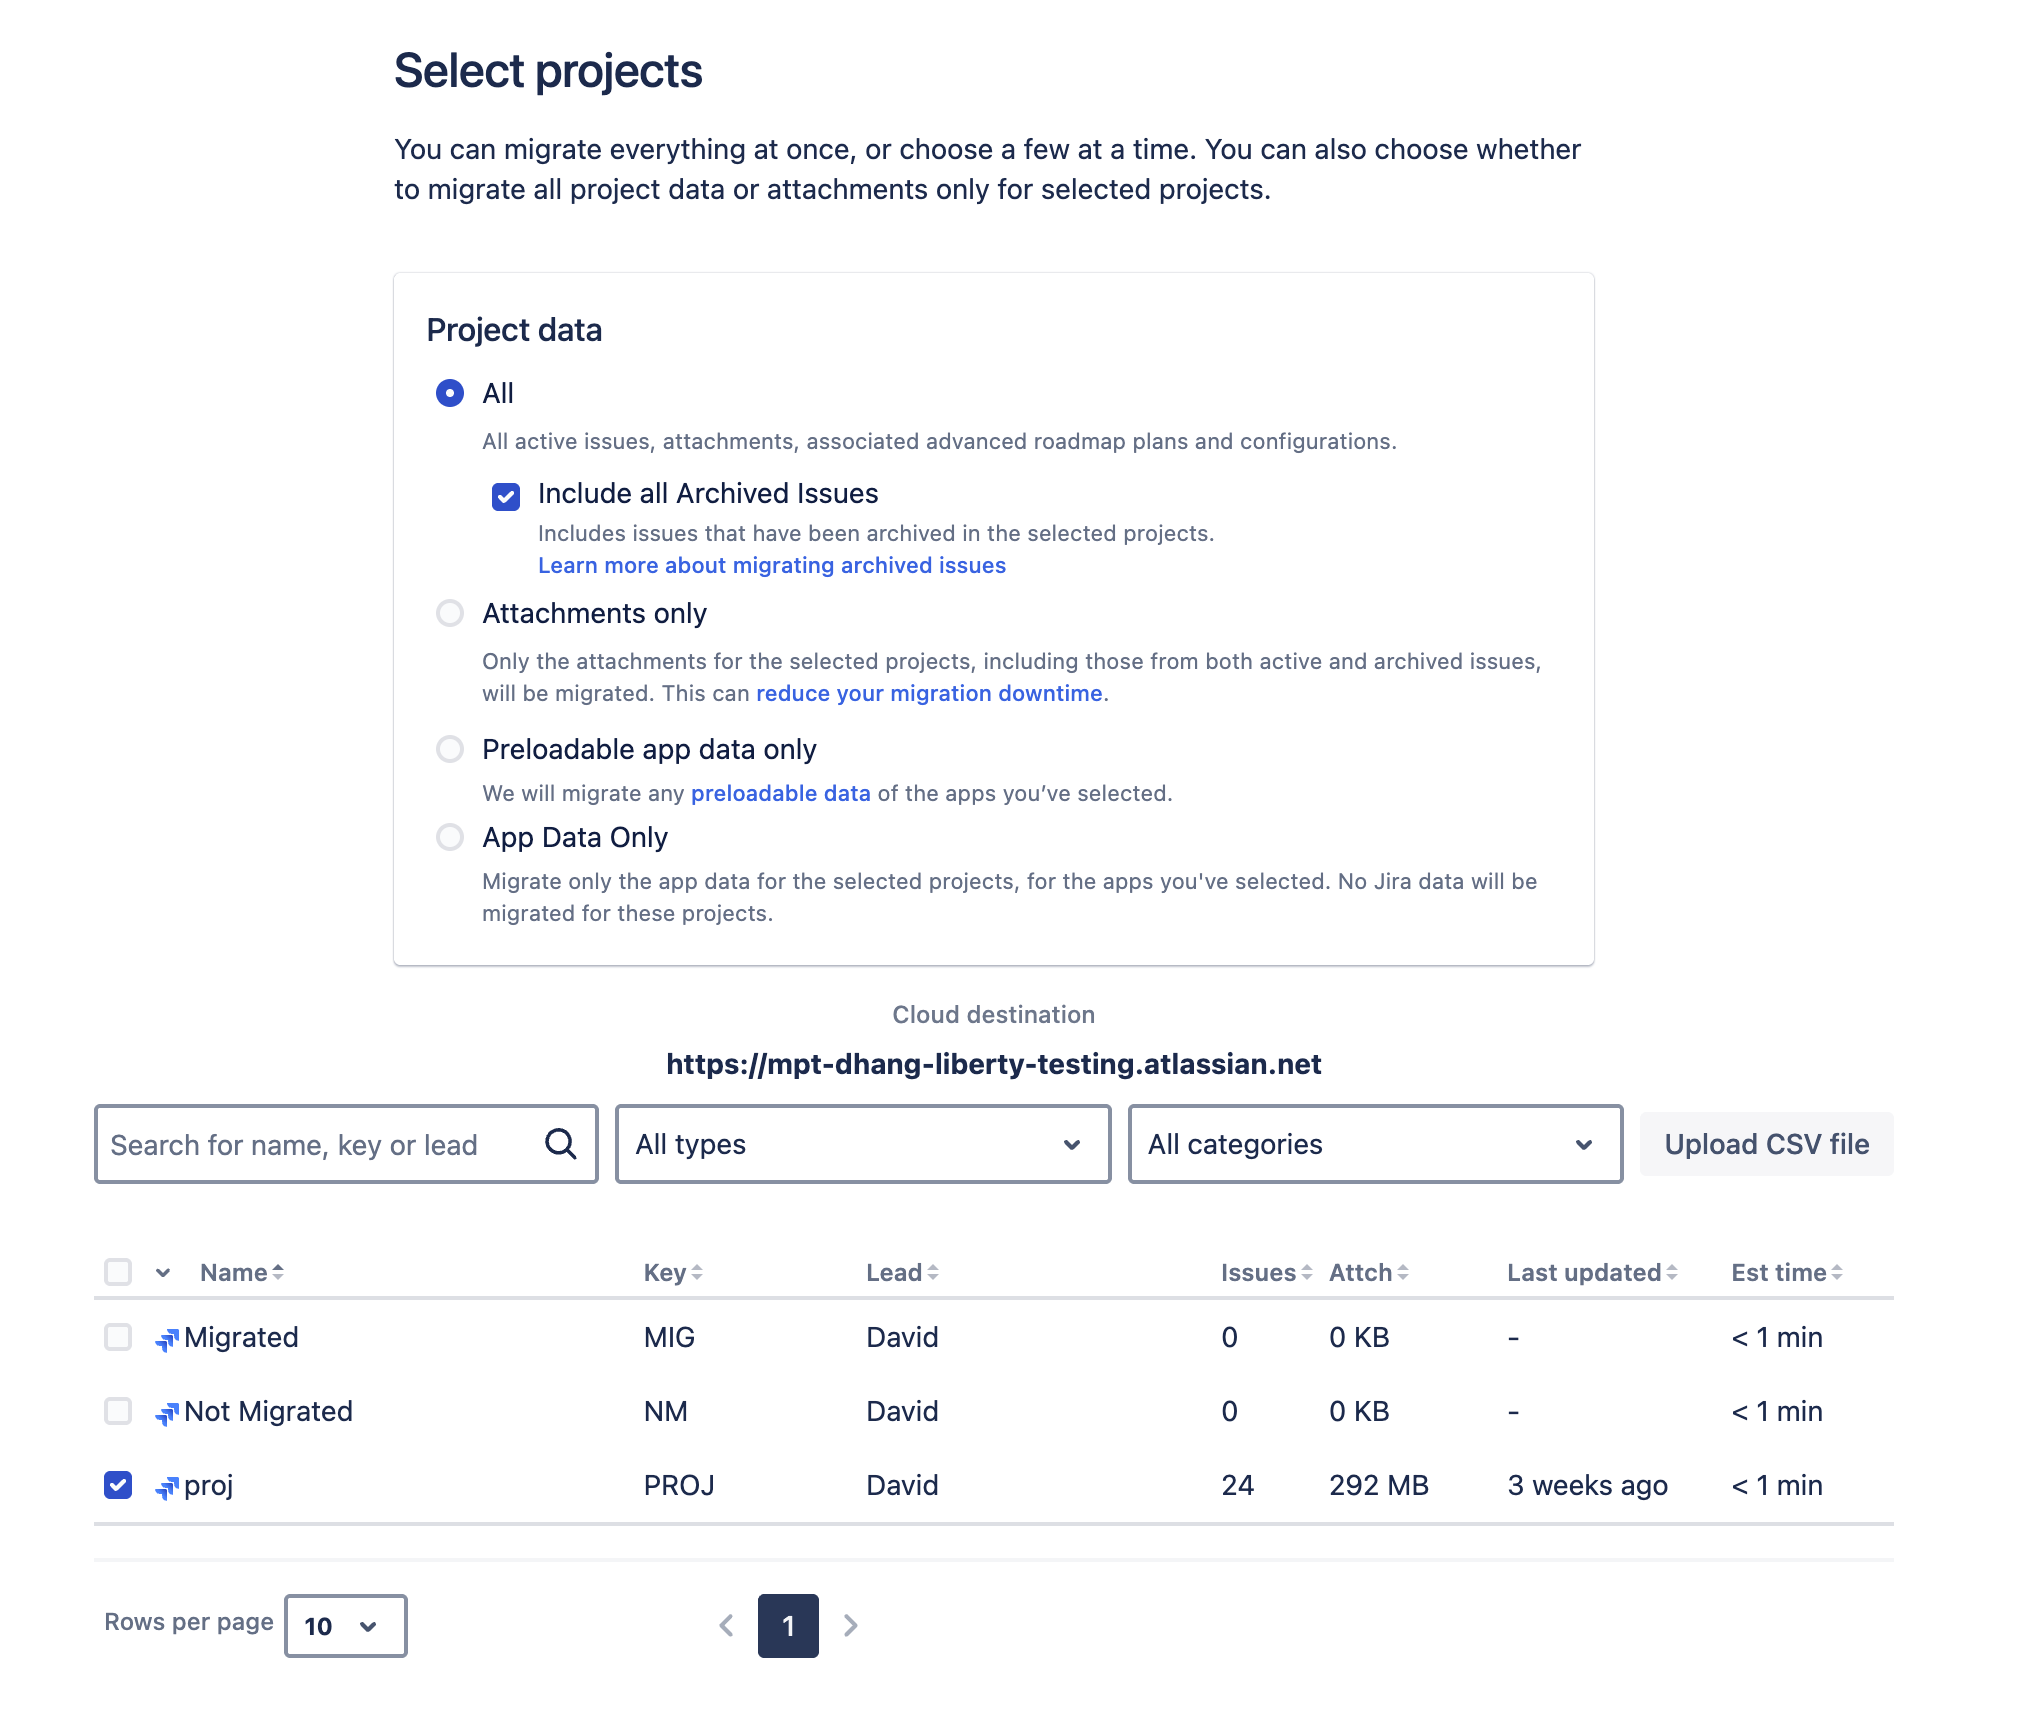Open the All types dropdown
Viewport: 2029px width, 1715px height.
(x=861, y=1144)
